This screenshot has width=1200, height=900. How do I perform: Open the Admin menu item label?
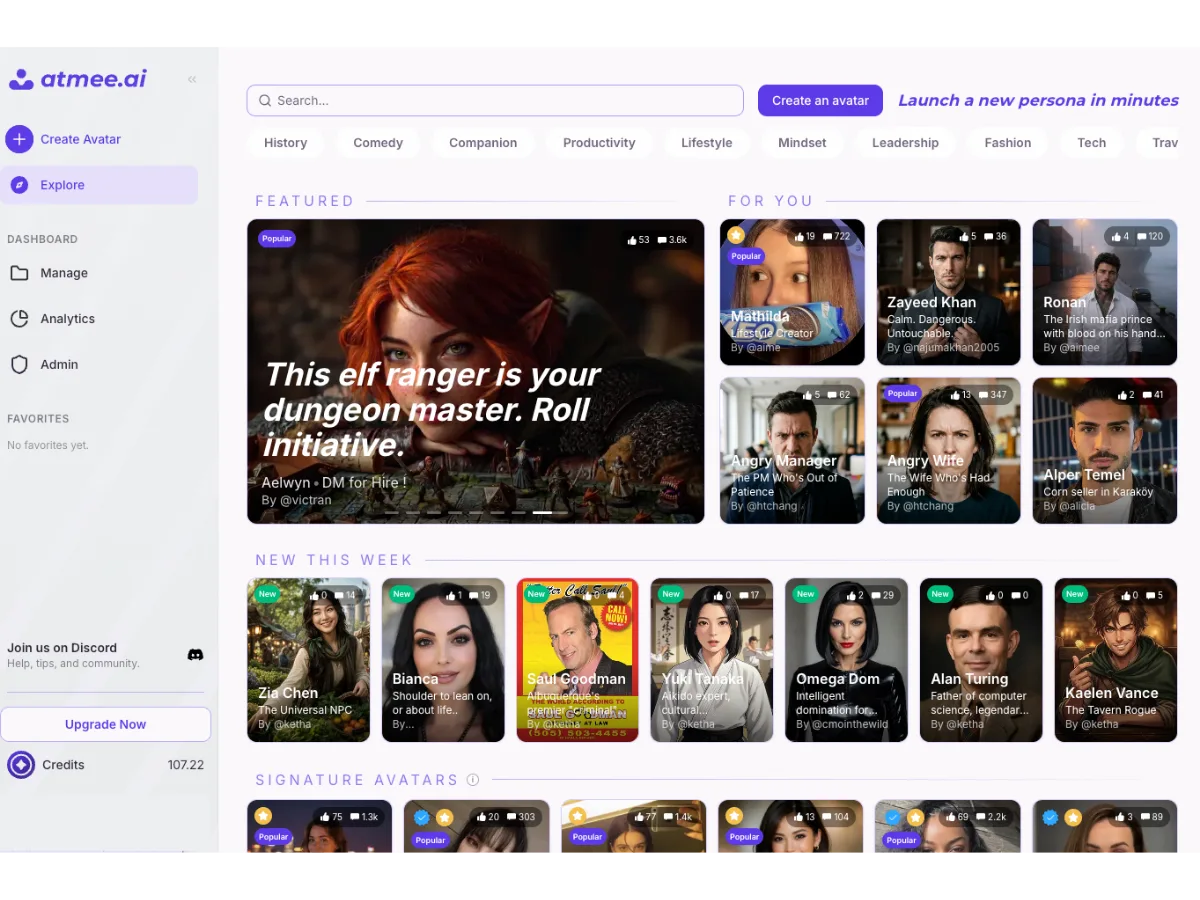tap(59, 365)
